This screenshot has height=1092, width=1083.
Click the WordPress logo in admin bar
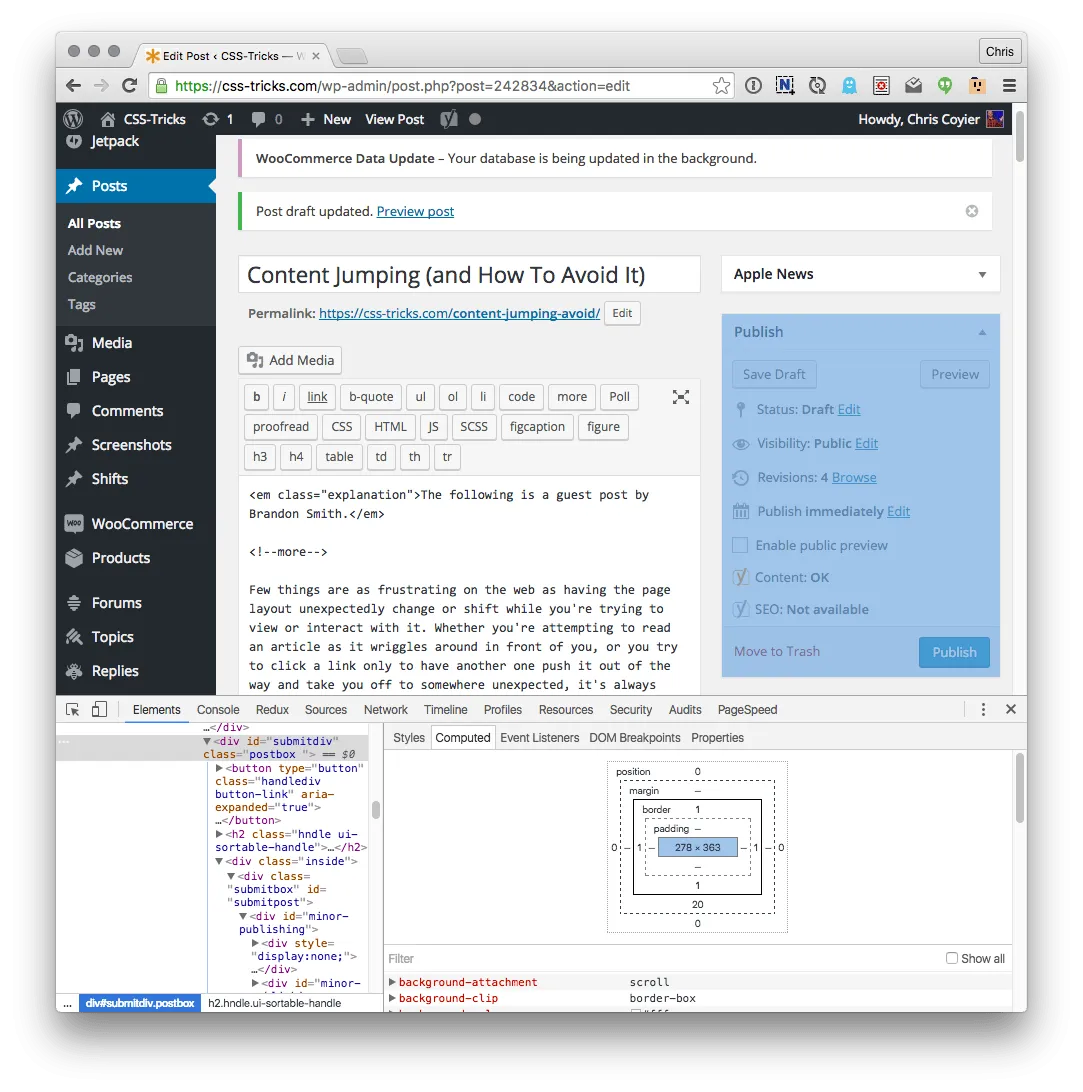click(x=73, y=119)
